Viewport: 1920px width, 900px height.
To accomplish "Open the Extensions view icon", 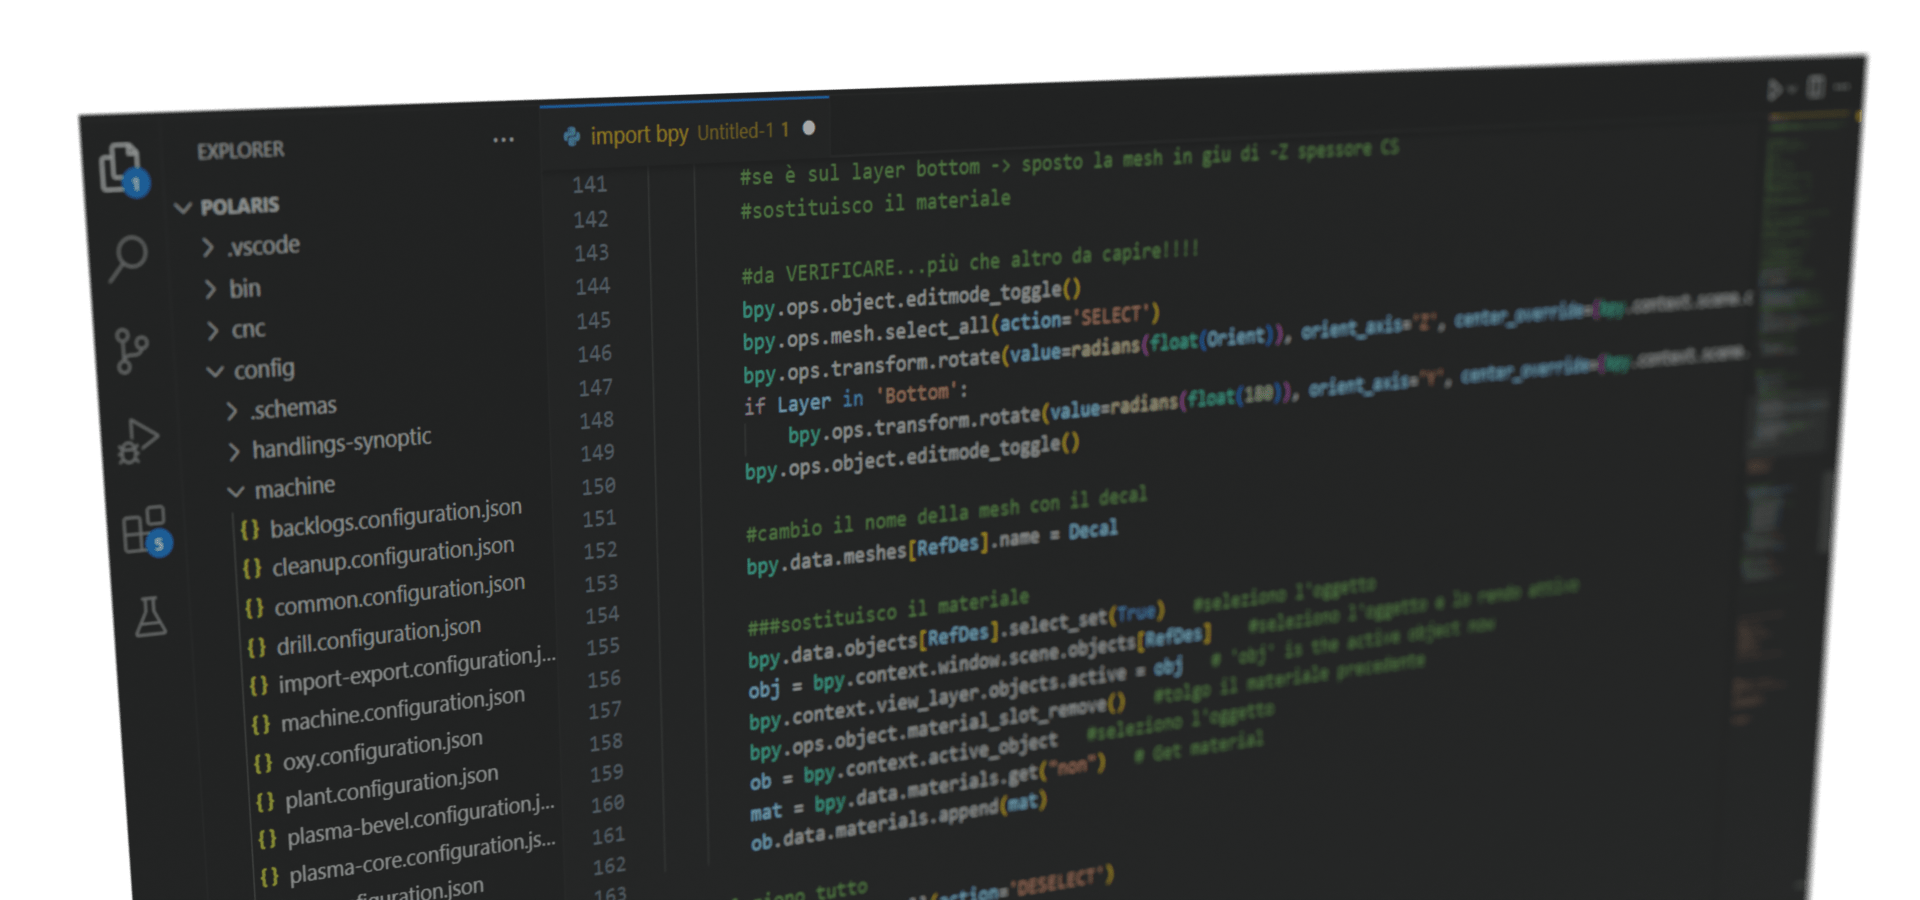I will [x=145, y=530].
